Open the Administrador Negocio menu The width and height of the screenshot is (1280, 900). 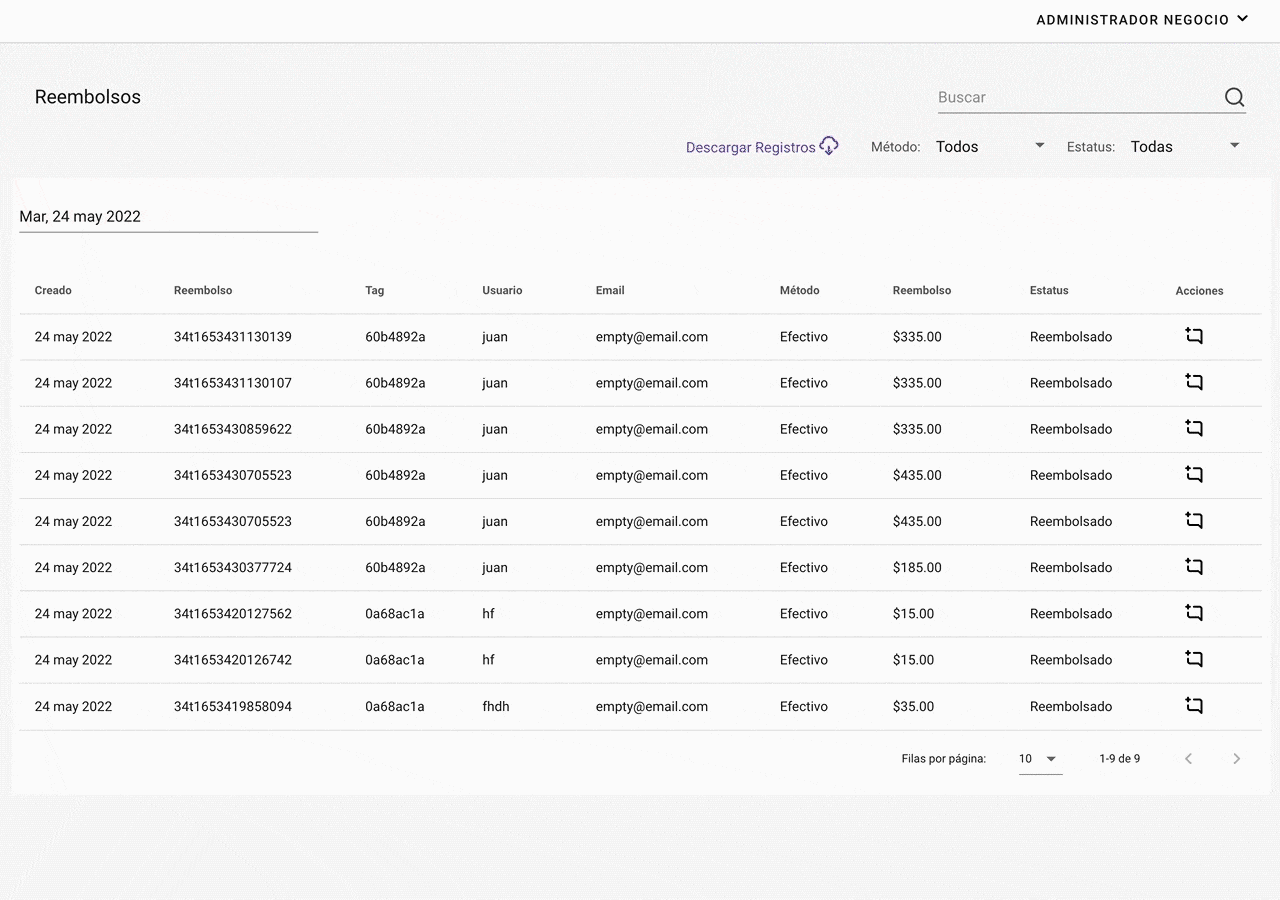(1142, 20)
